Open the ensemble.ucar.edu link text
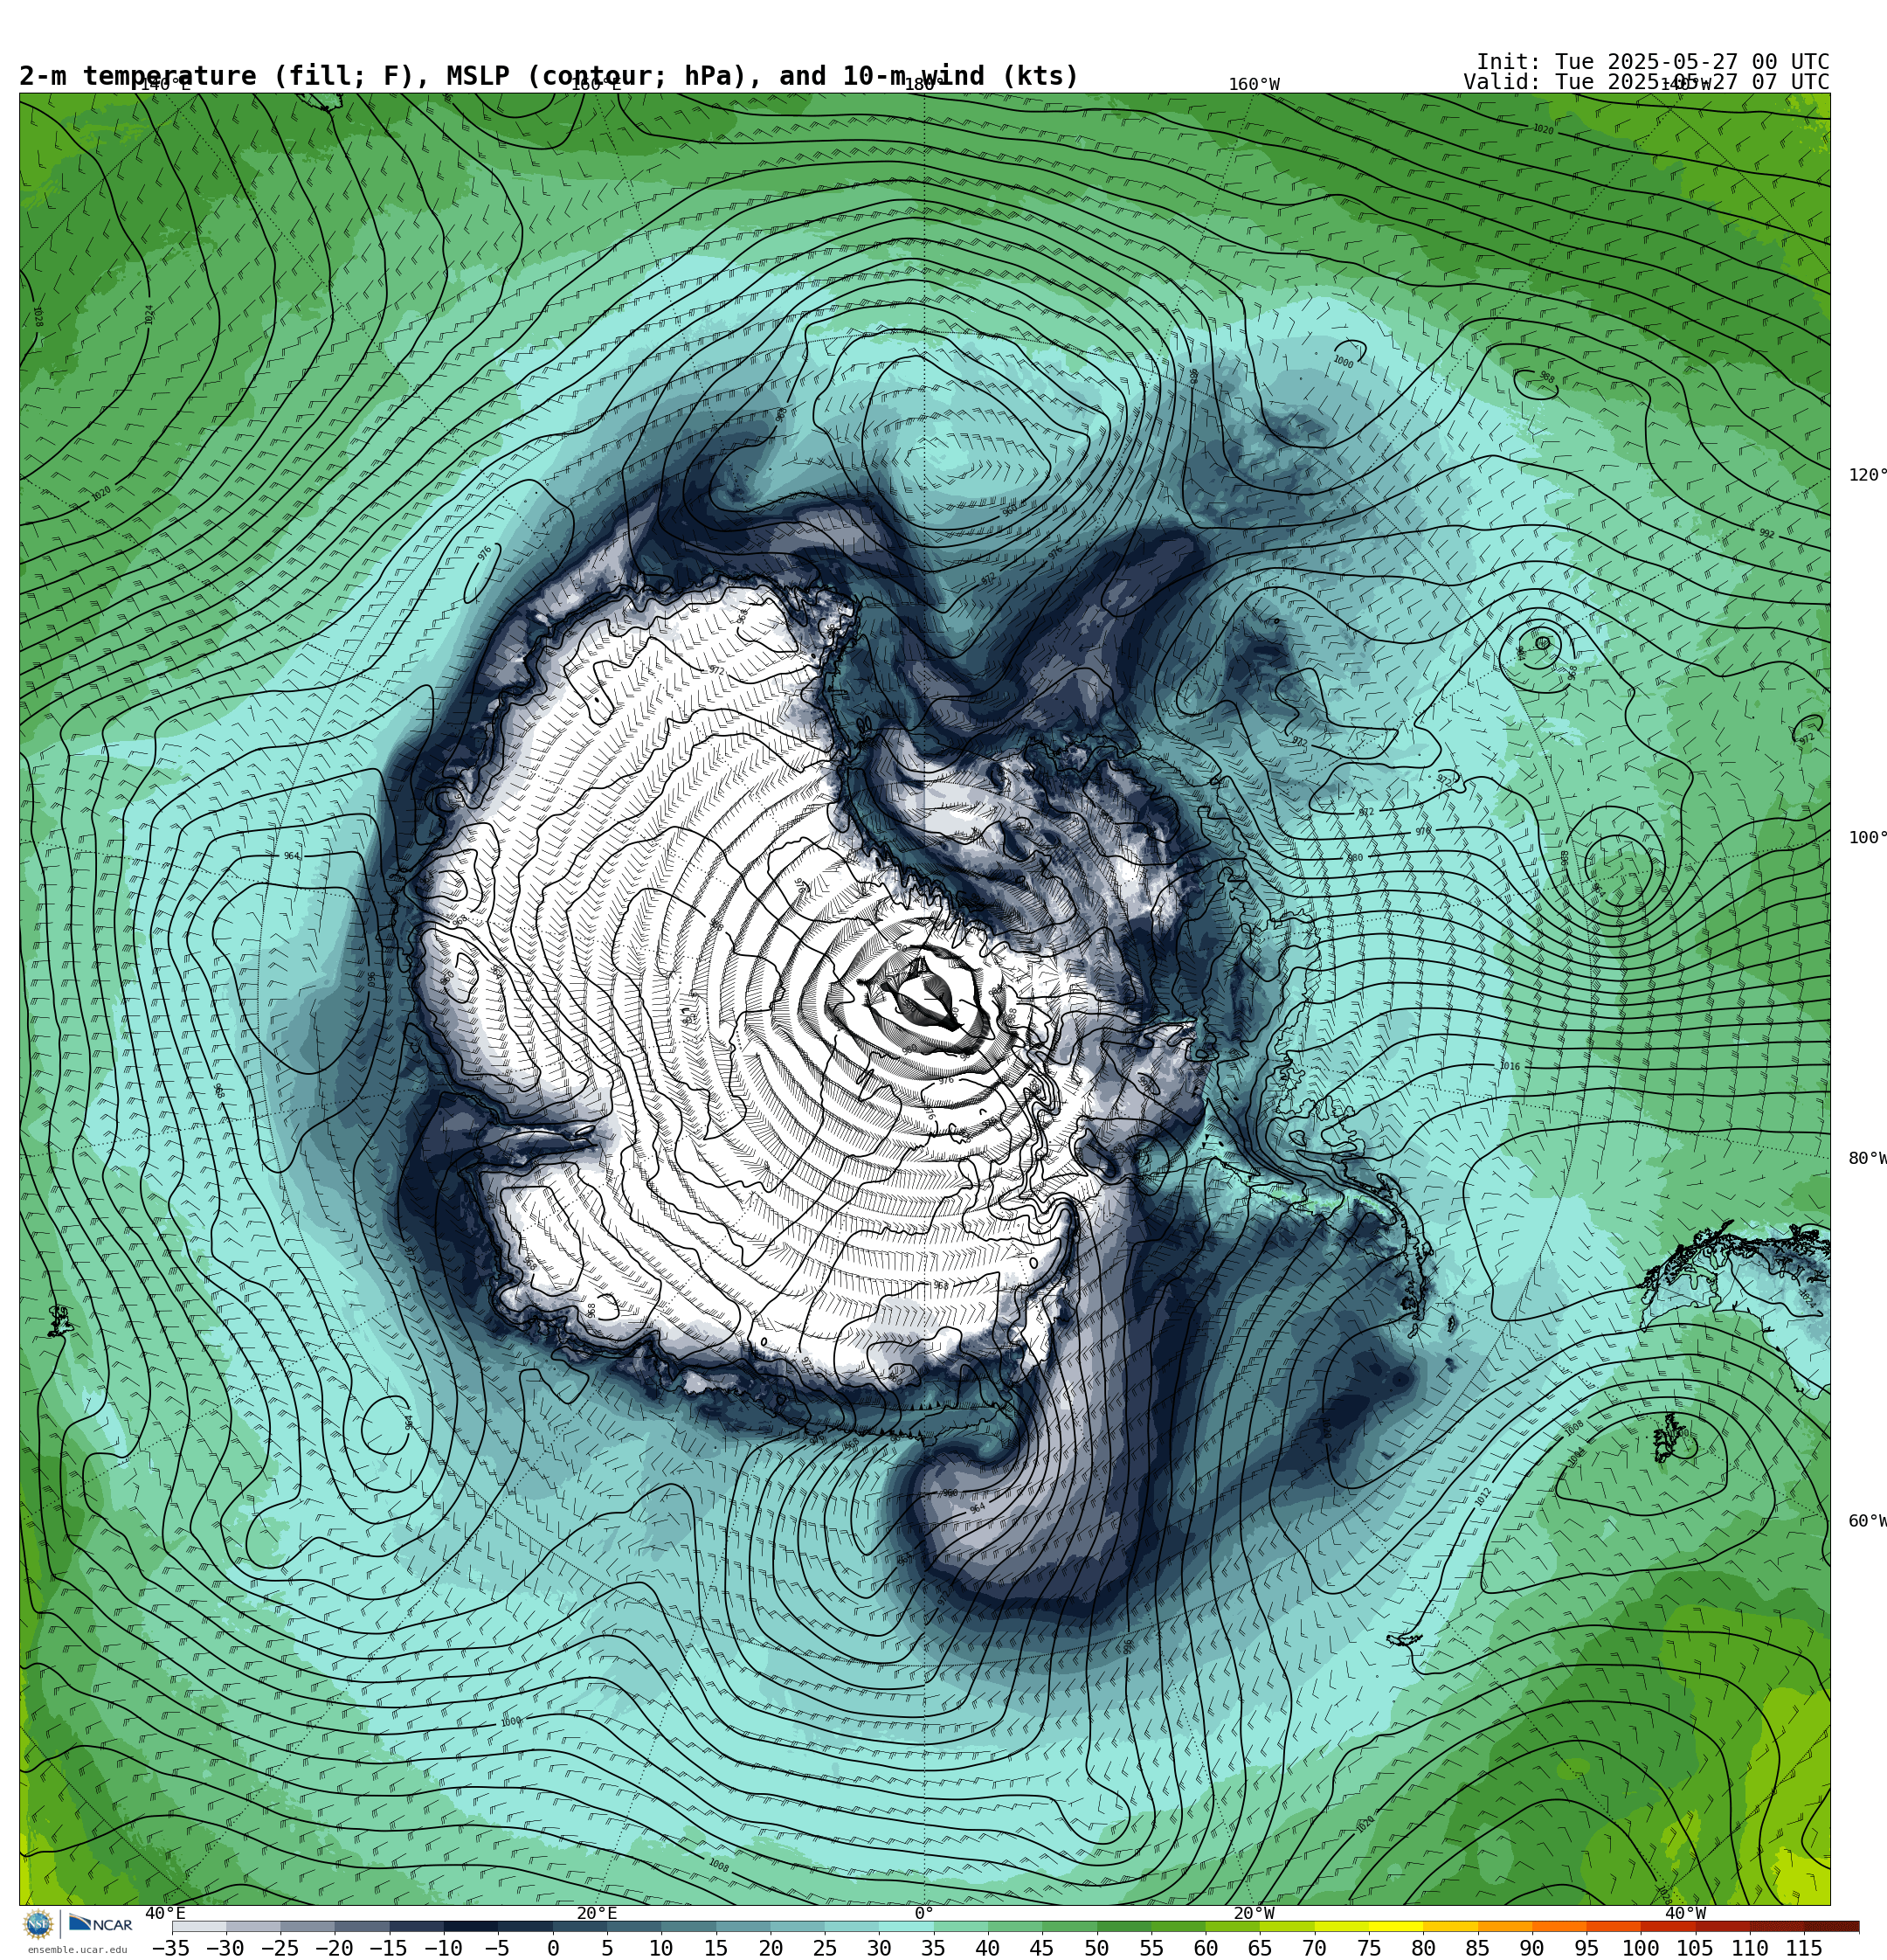 (x=77, y=1950)
